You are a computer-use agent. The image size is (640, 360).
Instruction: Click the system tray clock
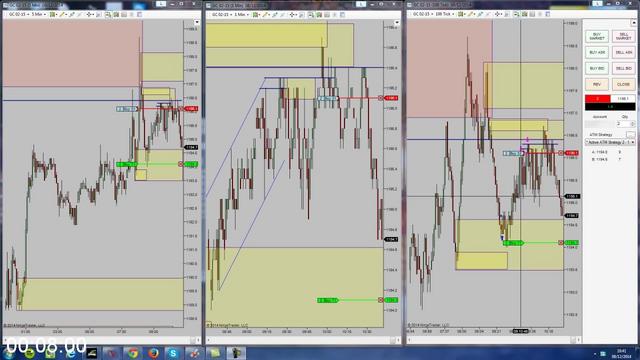tap(622, 353)
